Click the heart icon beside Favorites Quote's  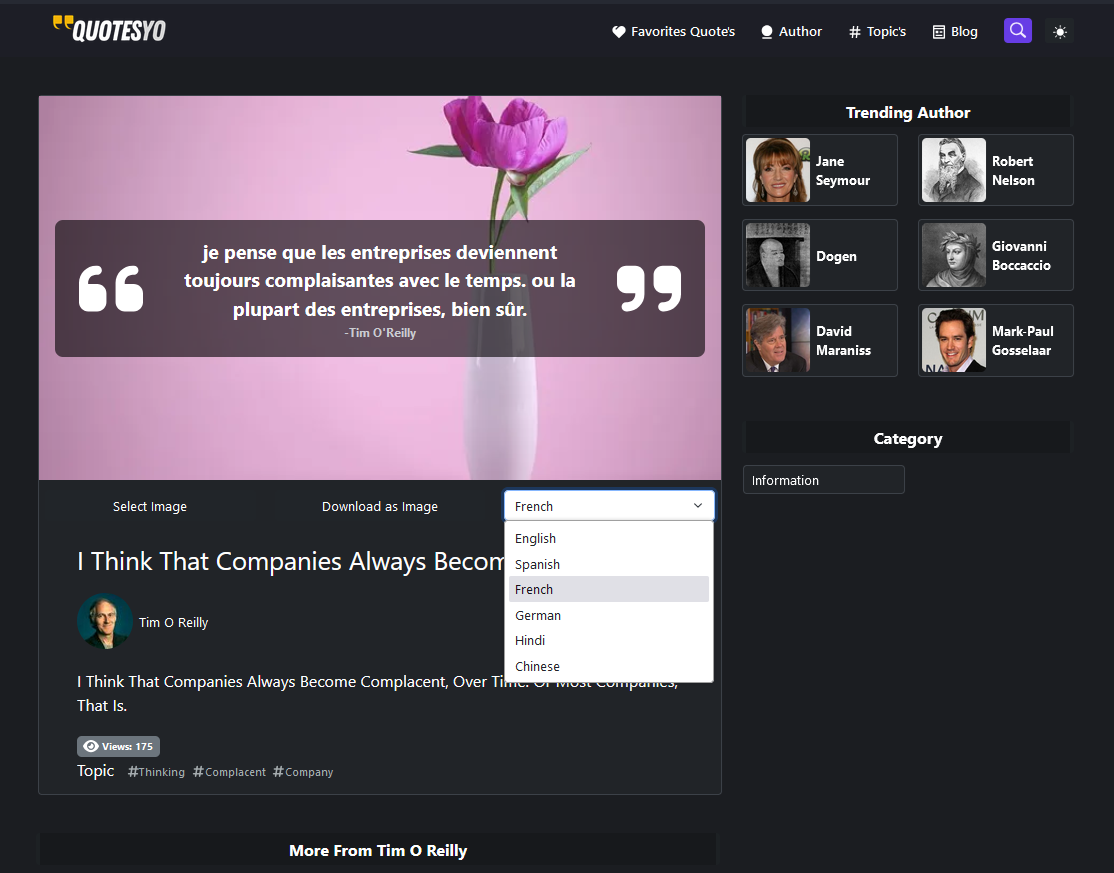click(x=619, y=32)
